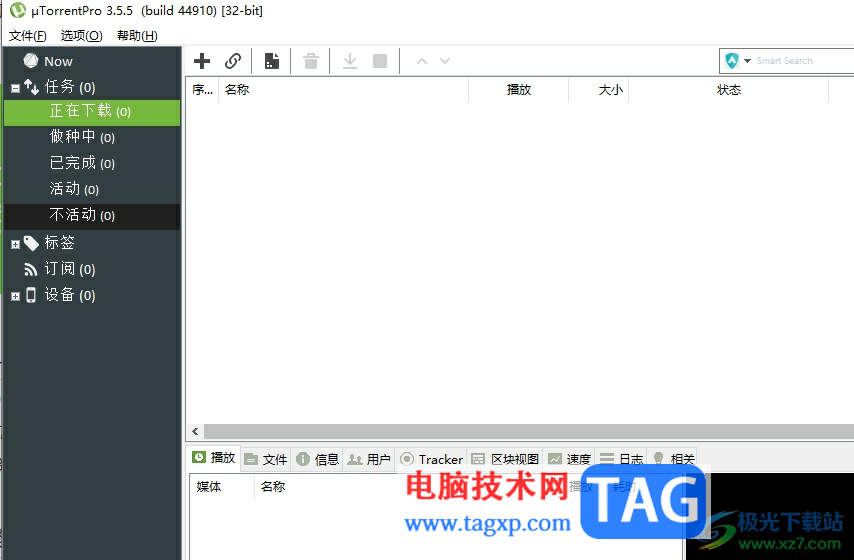Open the 选项(O) menu
Screen dimensions: 854x560
pyautogui.click(x=81, y=36)
